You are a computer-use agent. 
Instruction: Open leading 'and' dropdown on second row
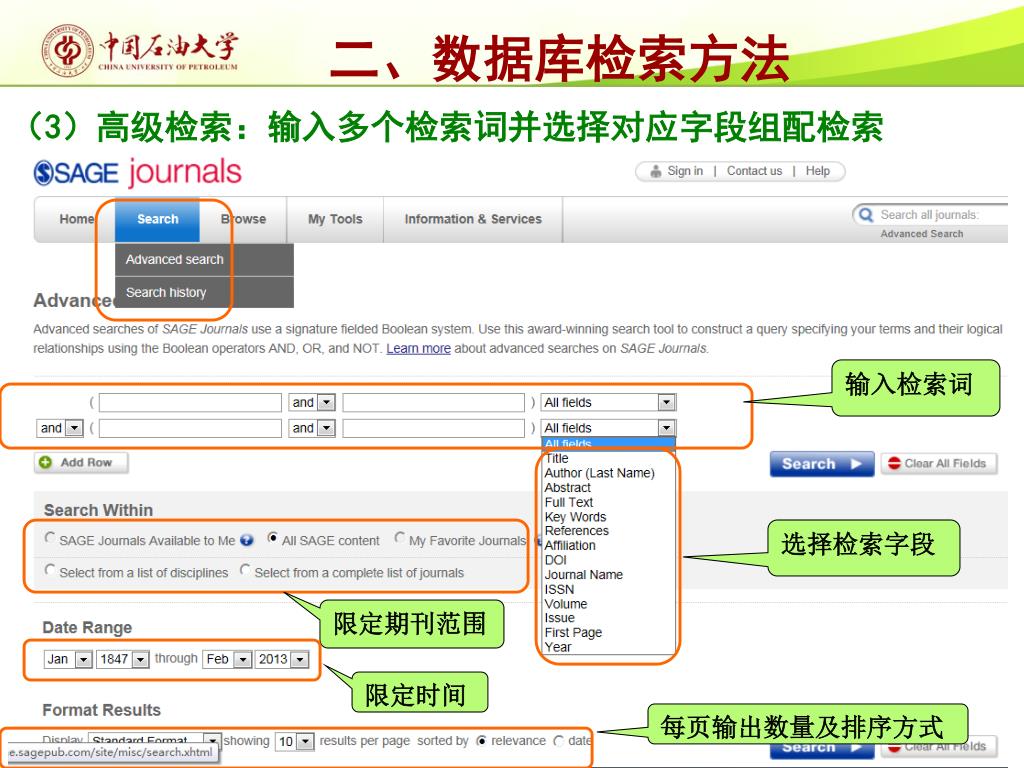coord(60,428)
